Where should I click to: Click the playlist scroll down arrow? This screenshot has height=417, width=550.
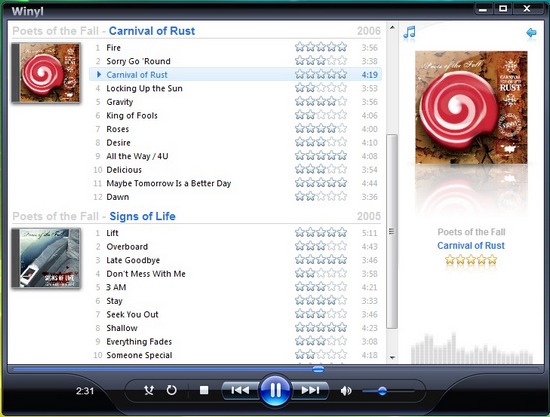coord(392,358)
